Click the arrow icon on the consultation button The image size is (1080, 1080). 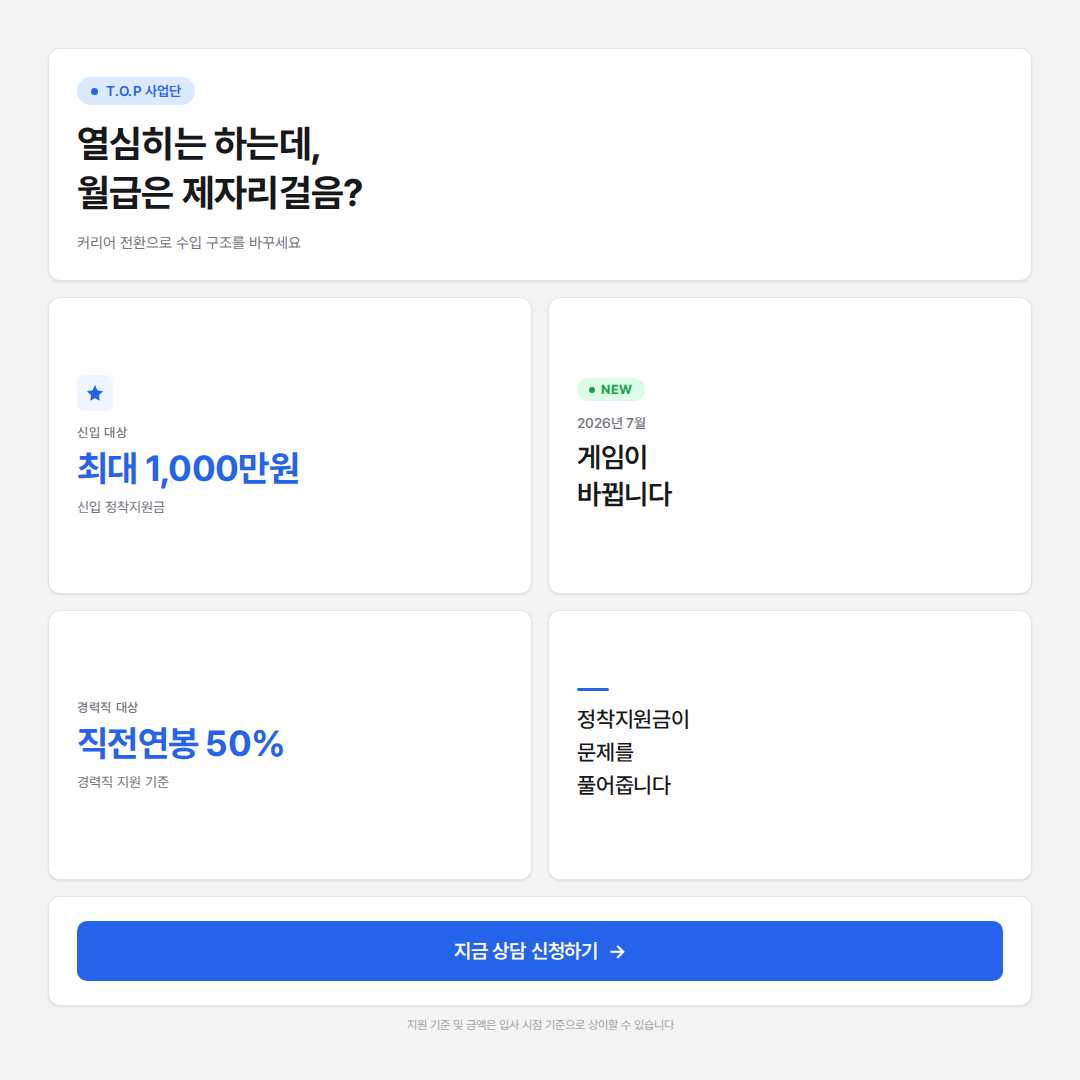pyautogui.click(x=617, y=952)
